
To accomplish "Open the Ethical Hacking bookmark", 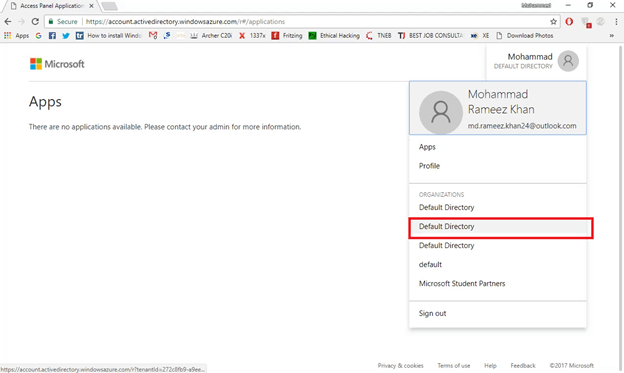I will click(x=334, y=35).
